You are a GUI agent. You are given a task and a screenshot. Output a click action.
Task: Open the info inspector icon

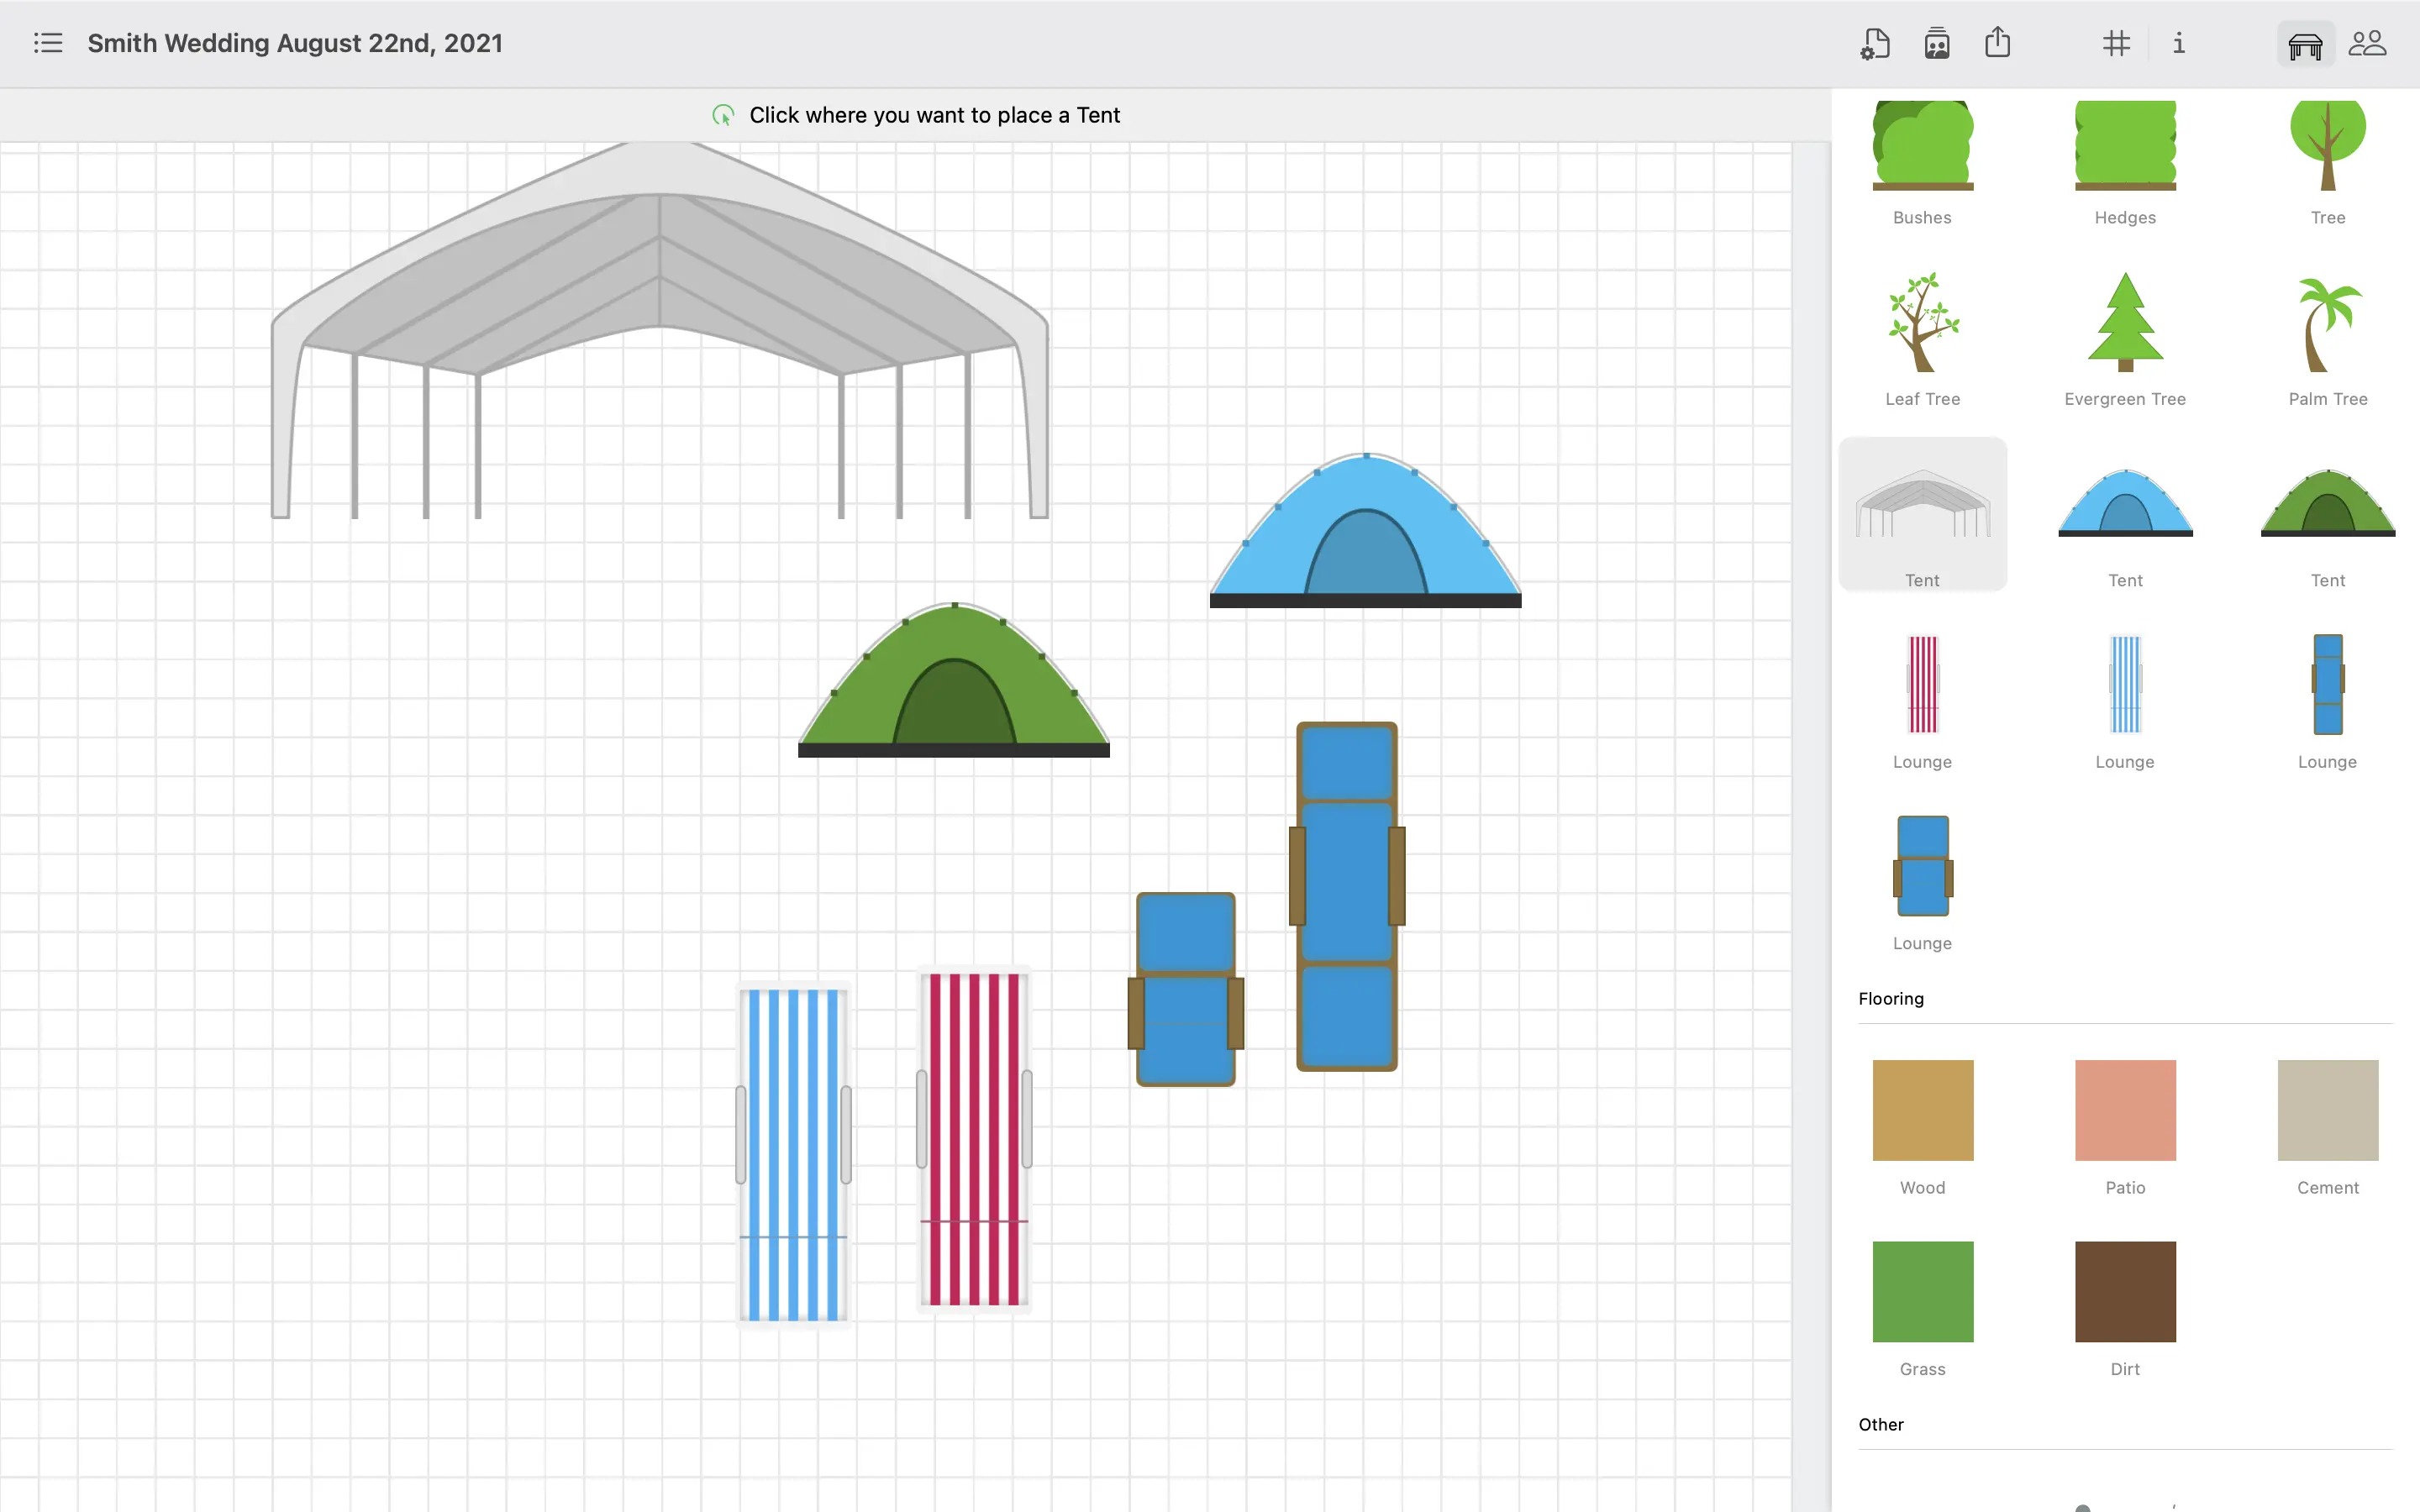[2178, 44]
